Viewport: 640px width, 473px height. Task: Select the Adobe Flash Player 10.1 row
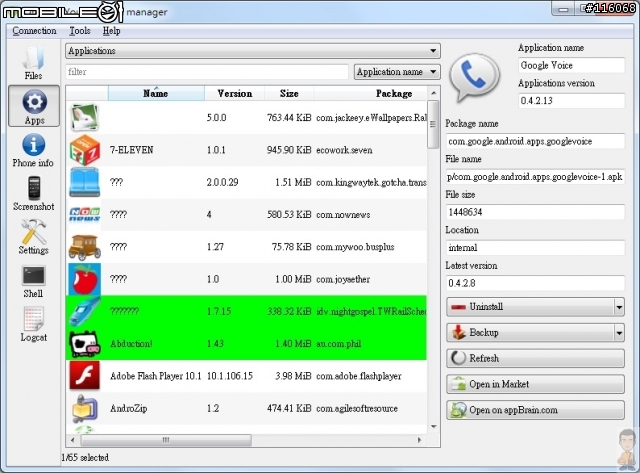point(246,376)
